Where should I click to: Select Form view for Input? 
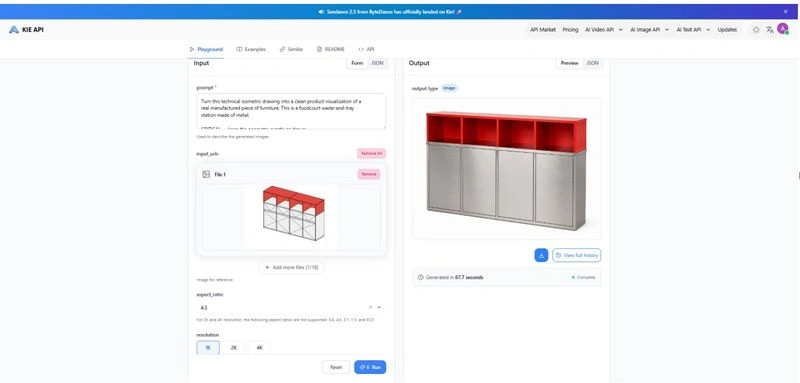357,63
